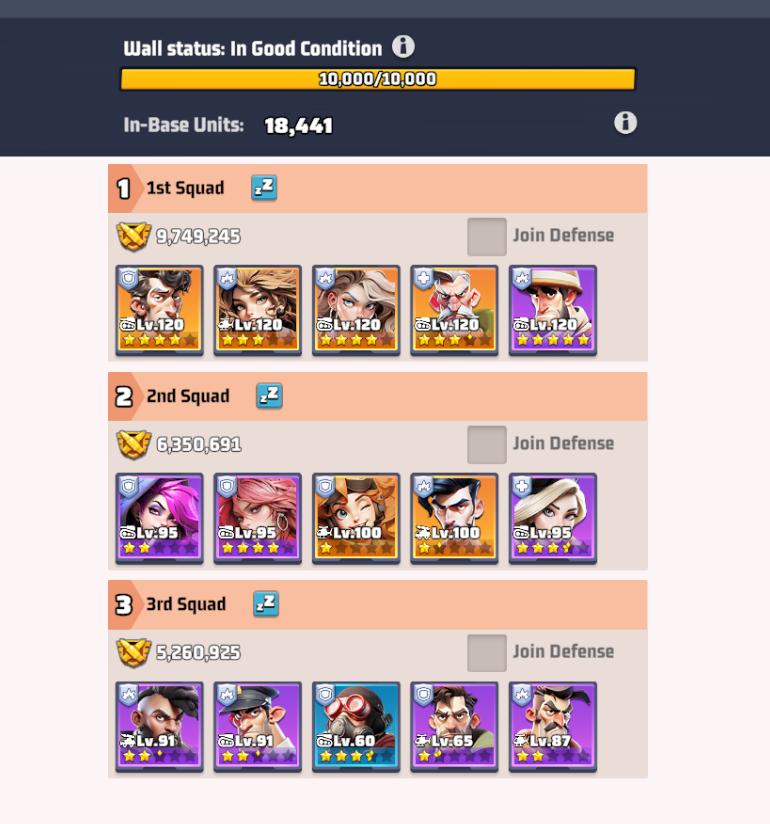Enable Join Defense for 1st Squad
Viewport: 770px width, 824px height.
(487, 237)
